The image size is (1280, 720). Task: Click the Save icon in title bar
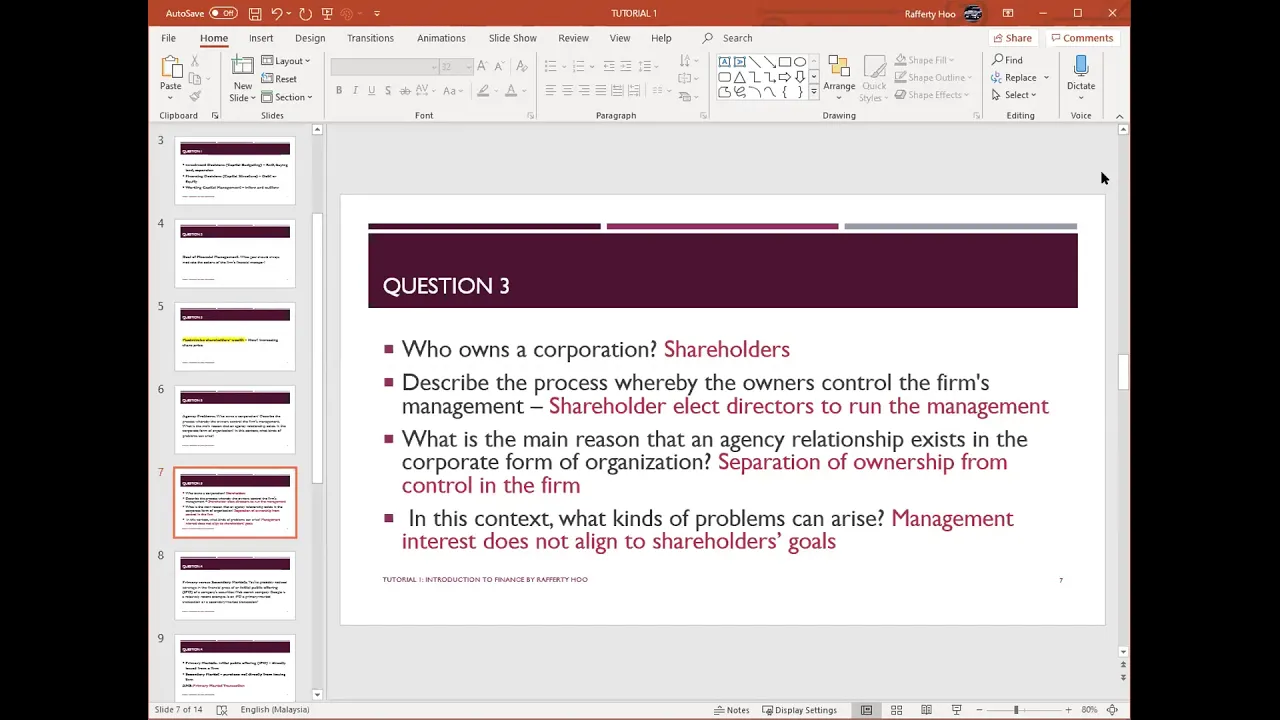pyautogui.click(x=255, y=13)
